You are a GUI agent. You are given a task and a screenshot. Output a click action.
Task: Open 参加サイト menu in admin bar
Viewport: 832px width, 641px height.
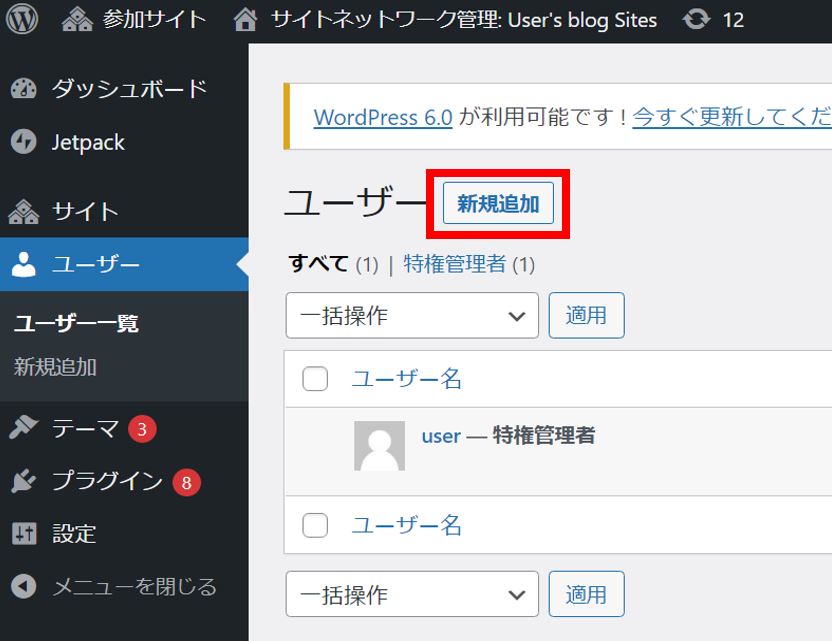tap(134, 19)
